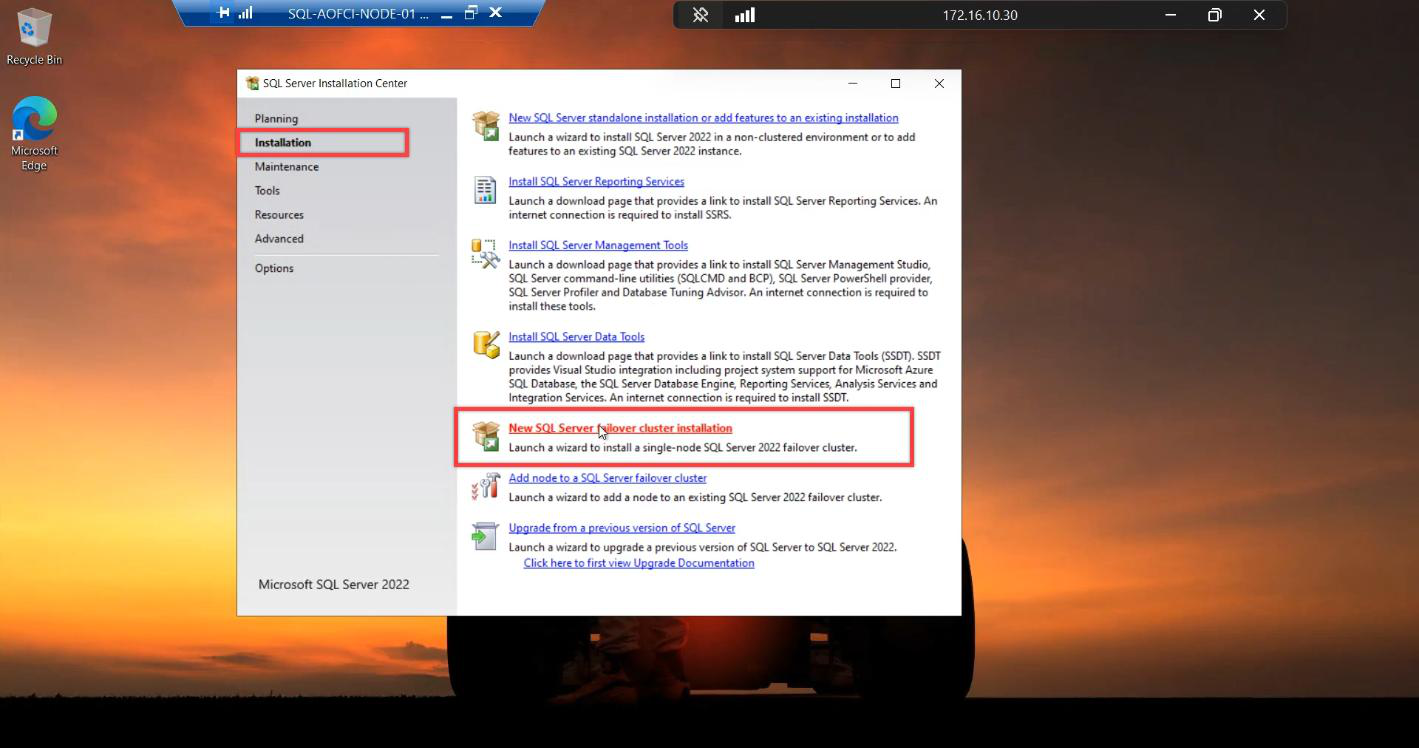The image size is (1419, 748).
Task: Click the Add node tools icon
Action: (485, 486)
